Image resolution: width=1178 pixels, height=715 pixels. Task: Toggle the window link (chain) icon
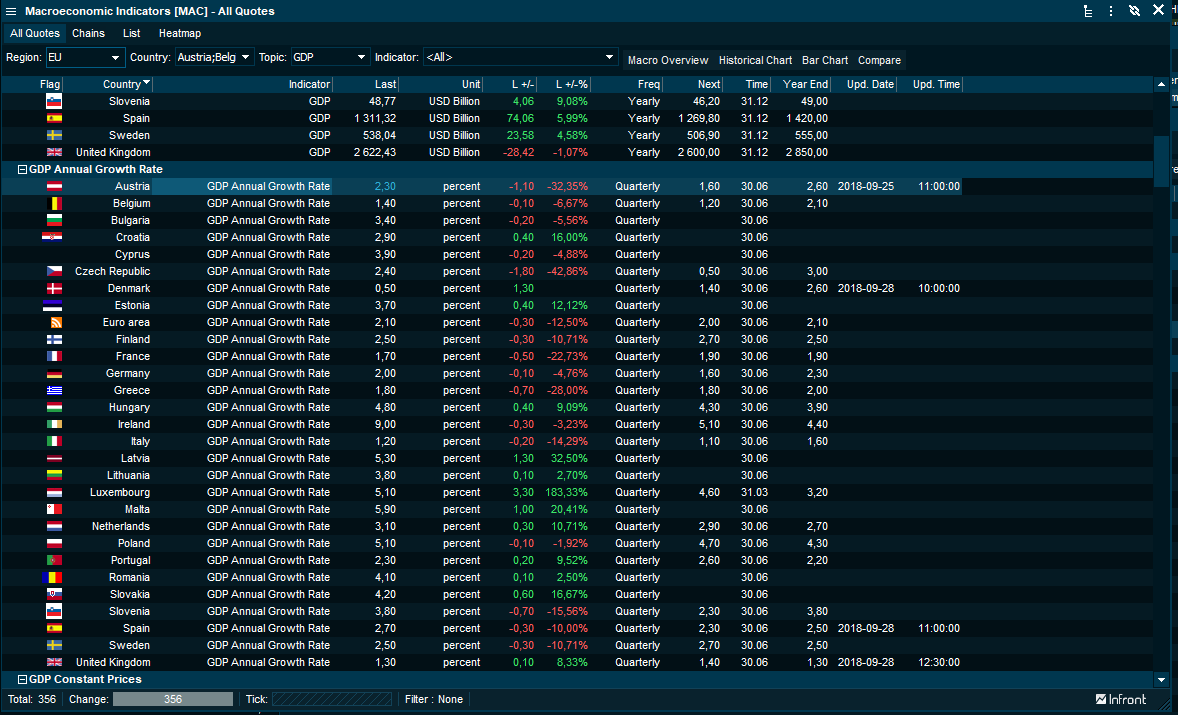coord(1134,11)
